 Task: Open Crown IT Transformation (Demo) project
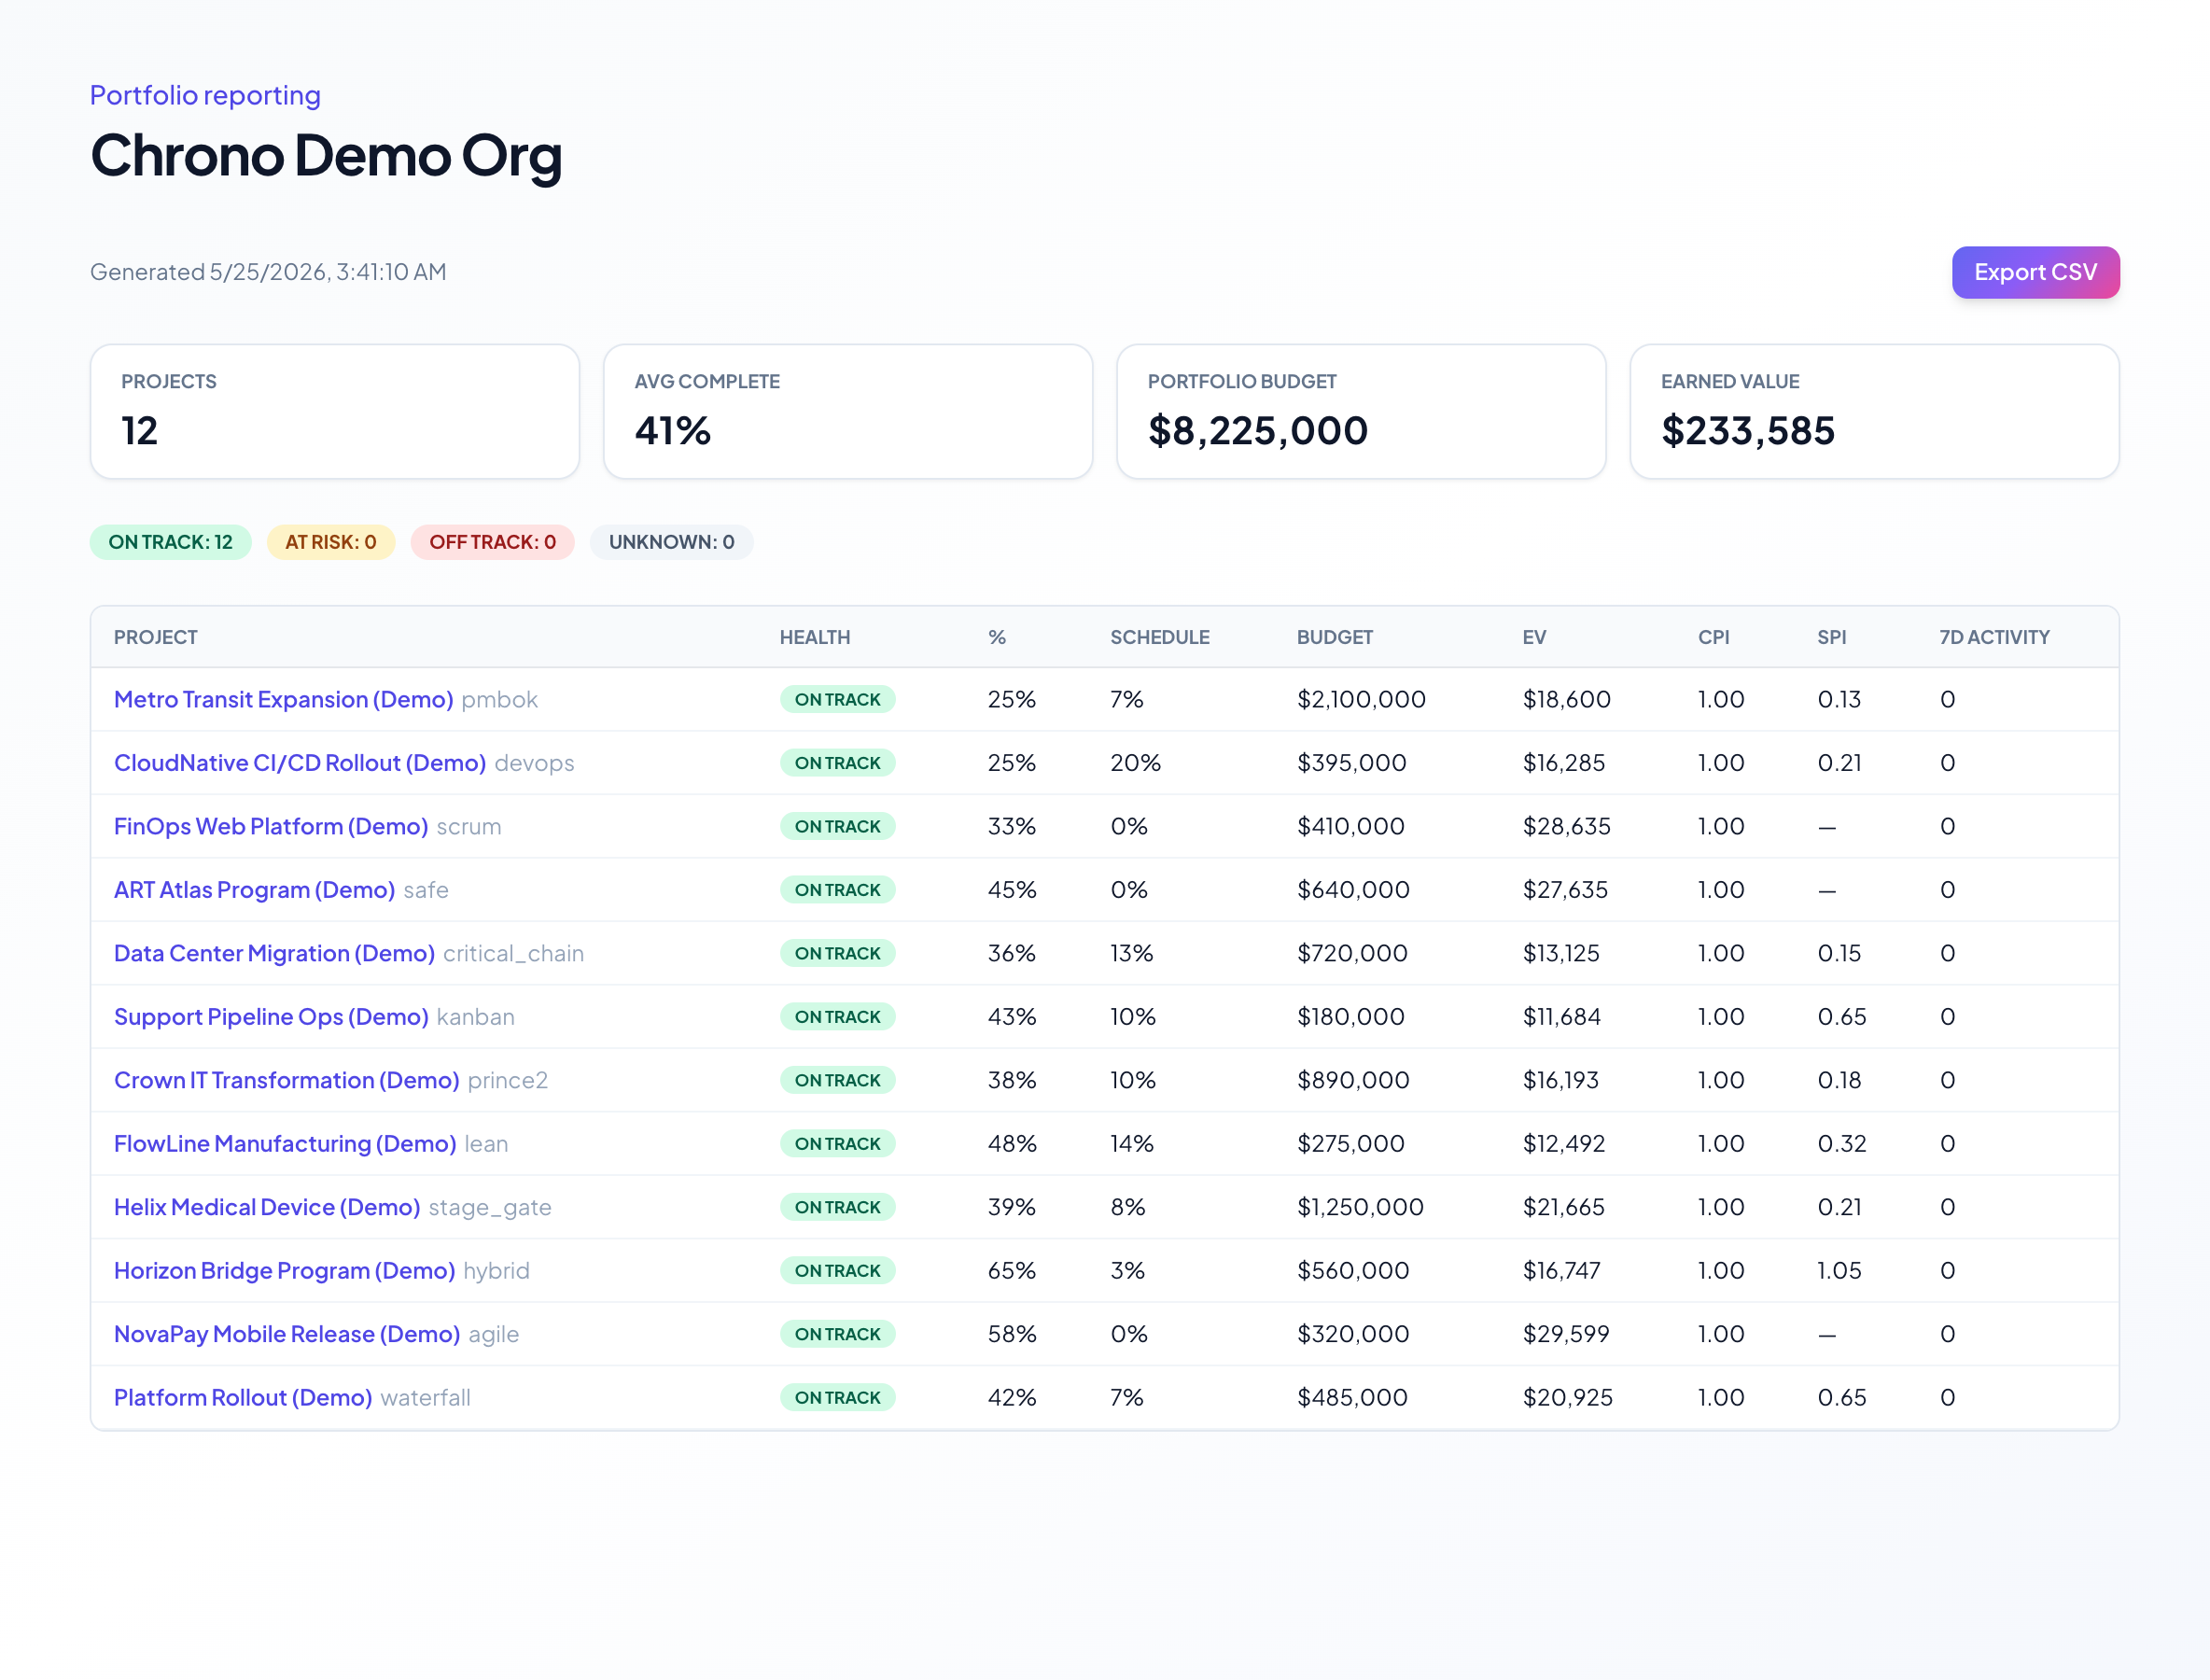click(286, 1080)
